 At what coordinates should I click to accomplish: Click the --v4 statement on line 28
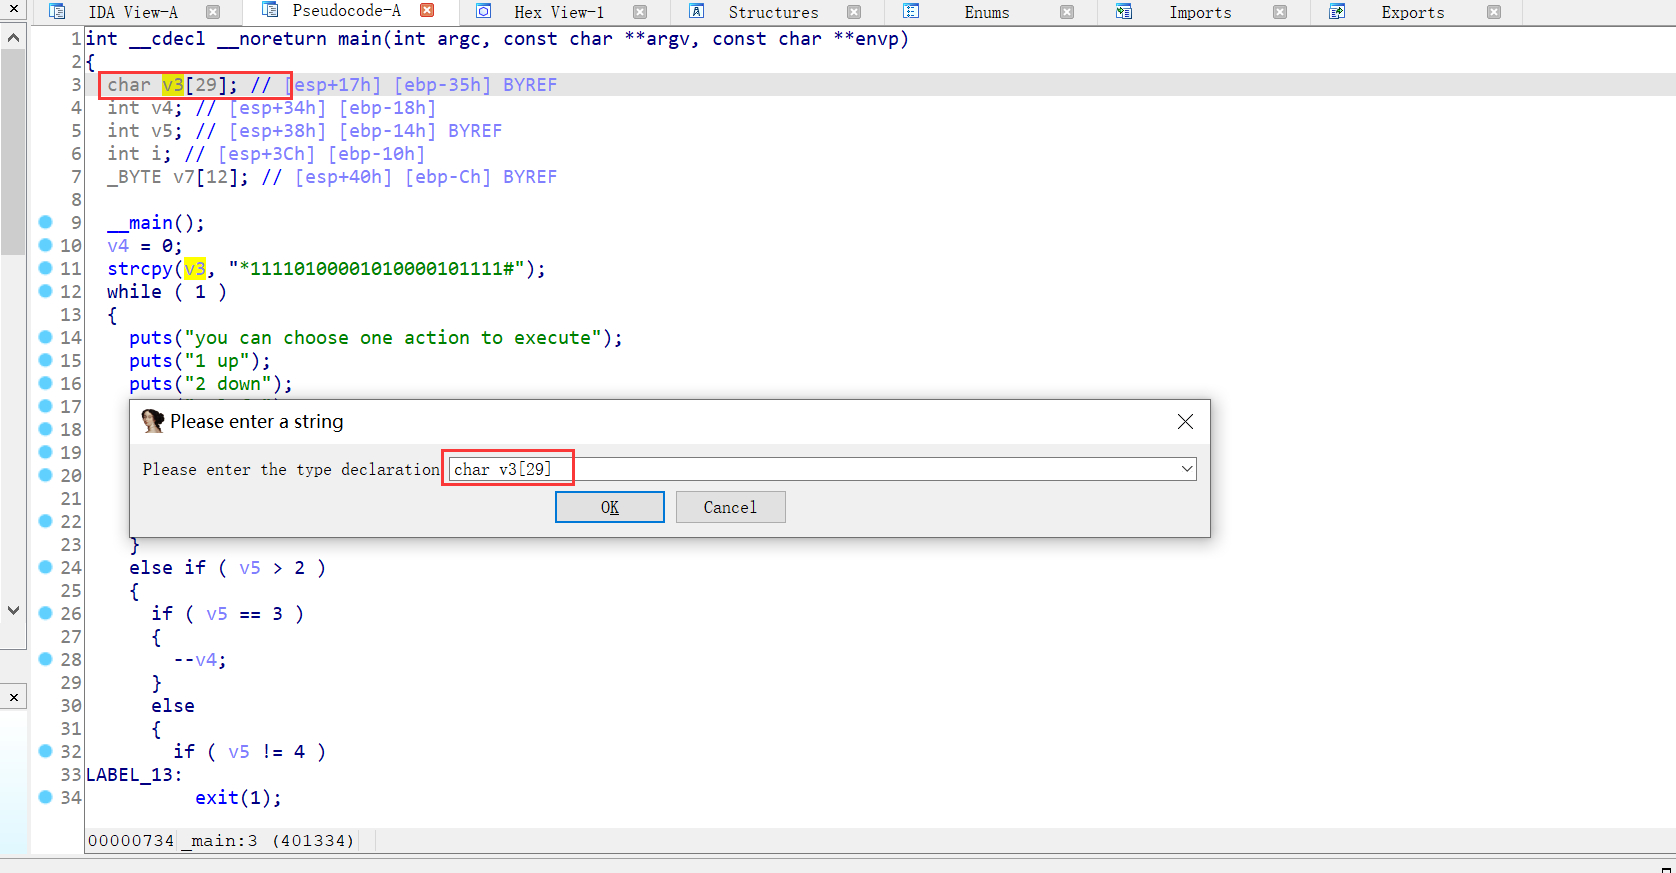(200, 660)
